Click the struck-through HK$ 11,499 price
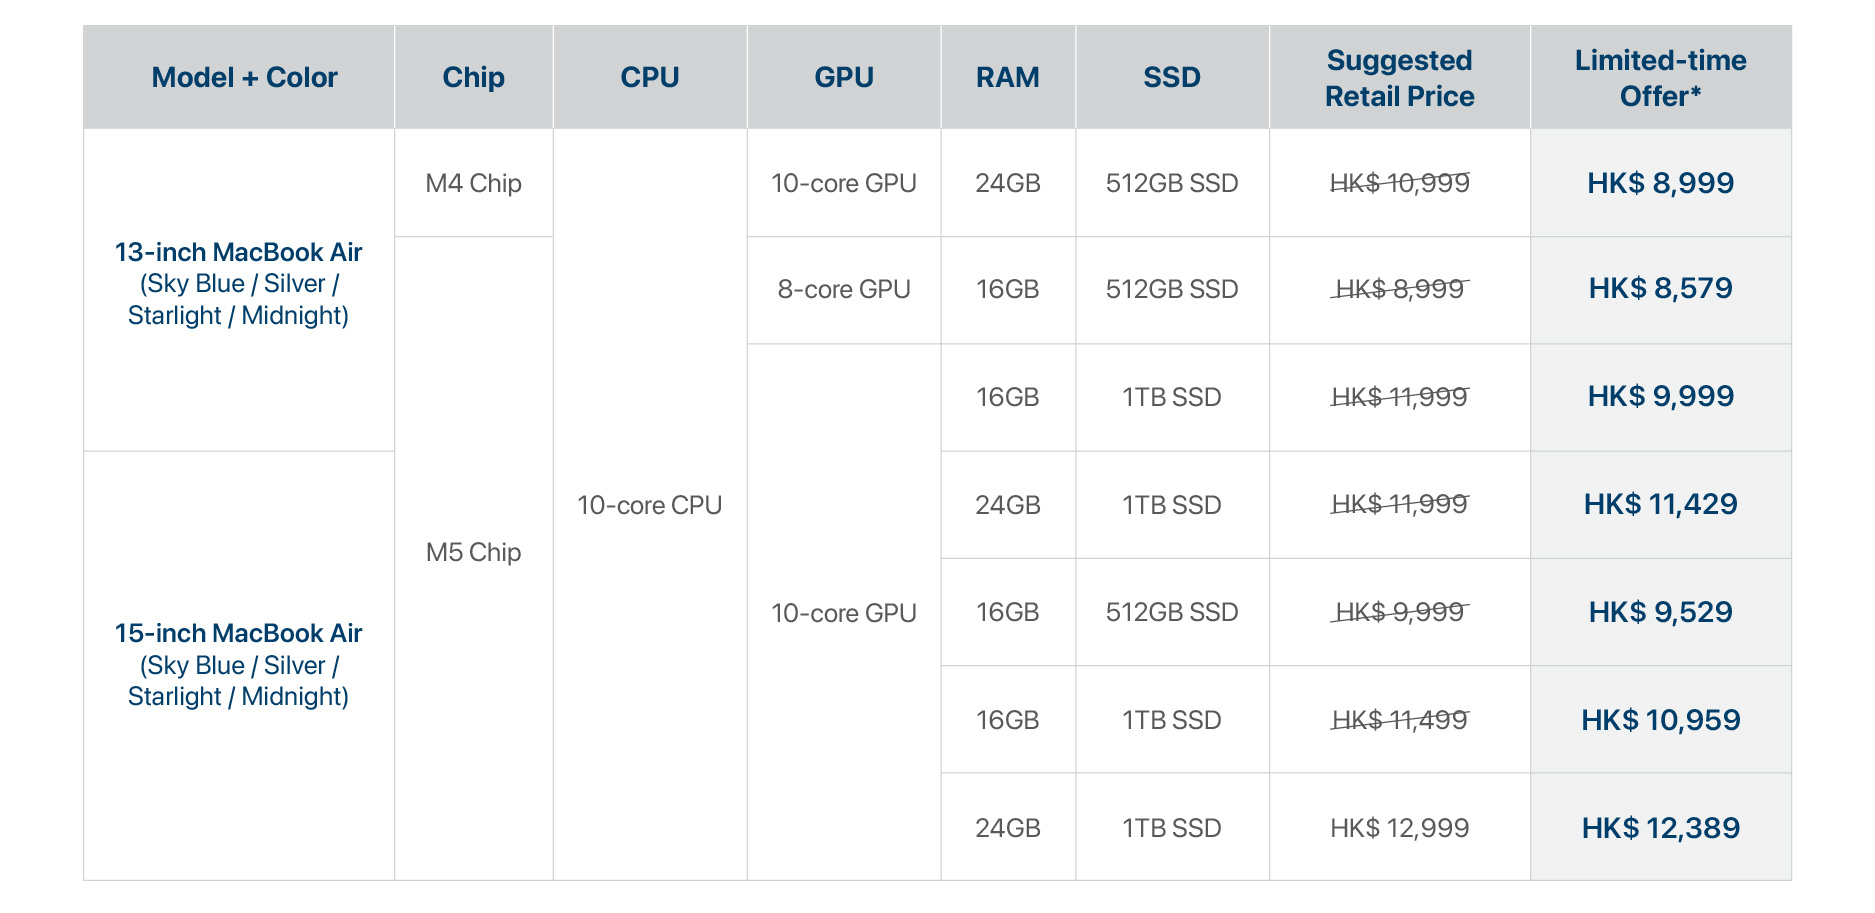1875x913 pixels. [1399, 720]
